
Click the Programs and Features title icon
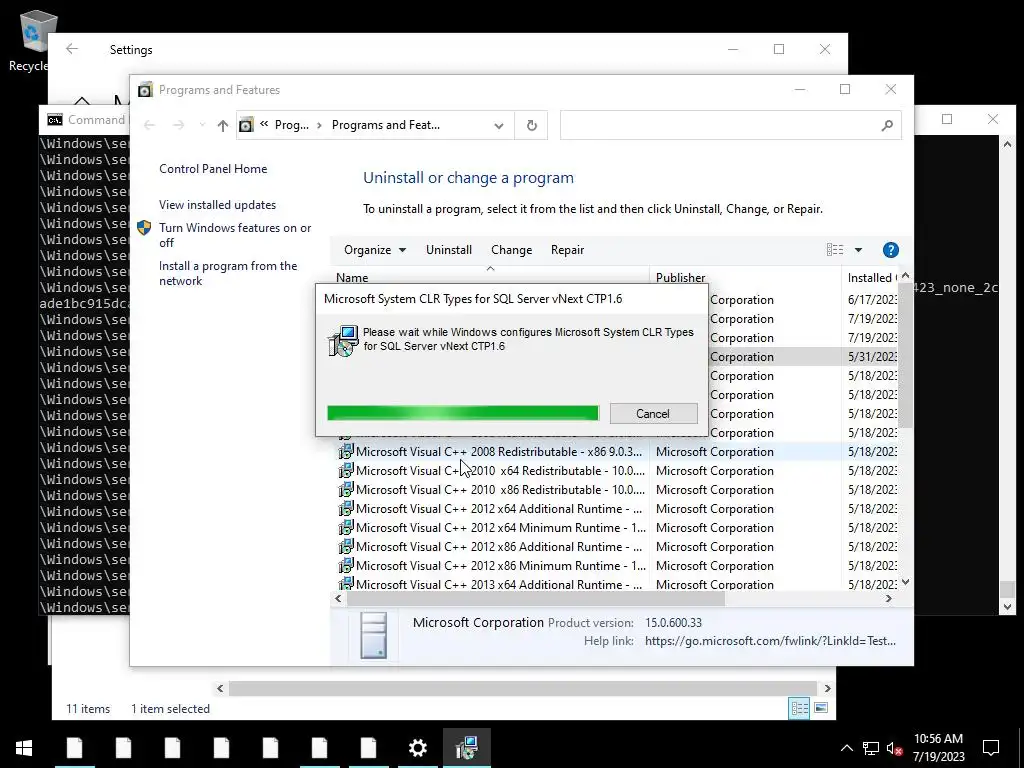tap(145, 89)
